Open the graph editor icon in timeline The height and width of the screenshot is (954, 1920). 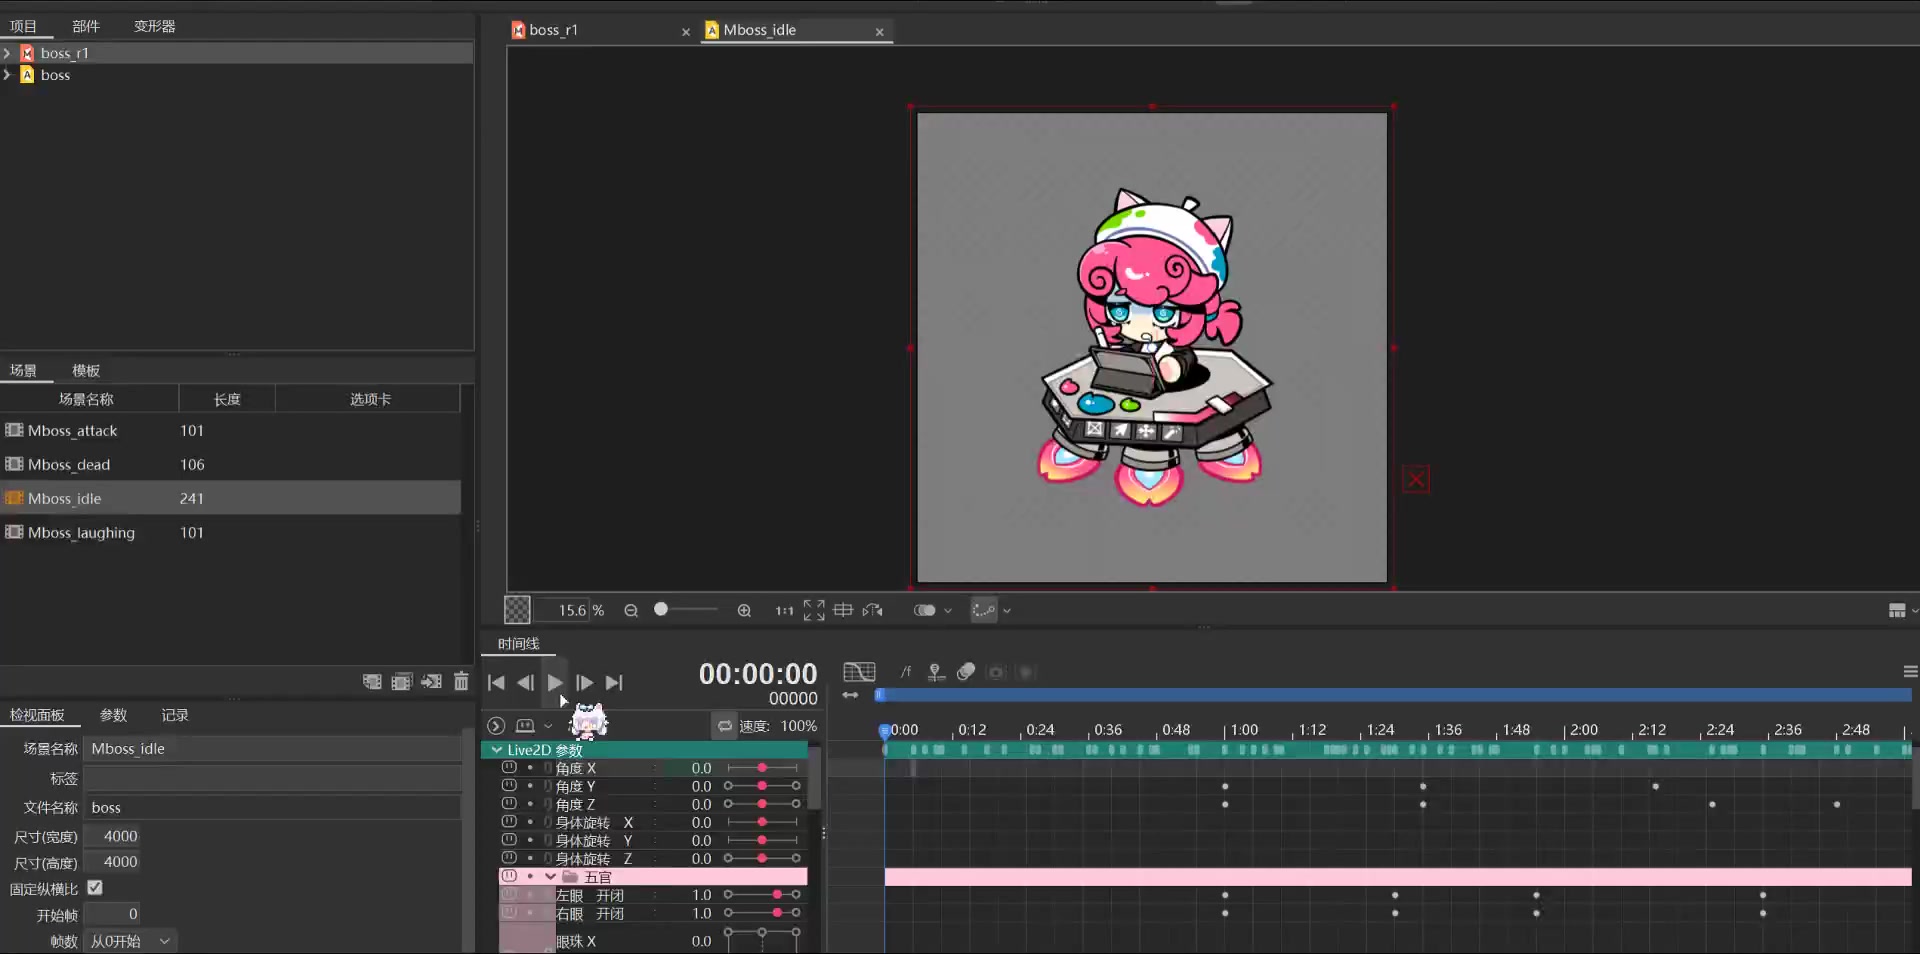coord(859,672)
